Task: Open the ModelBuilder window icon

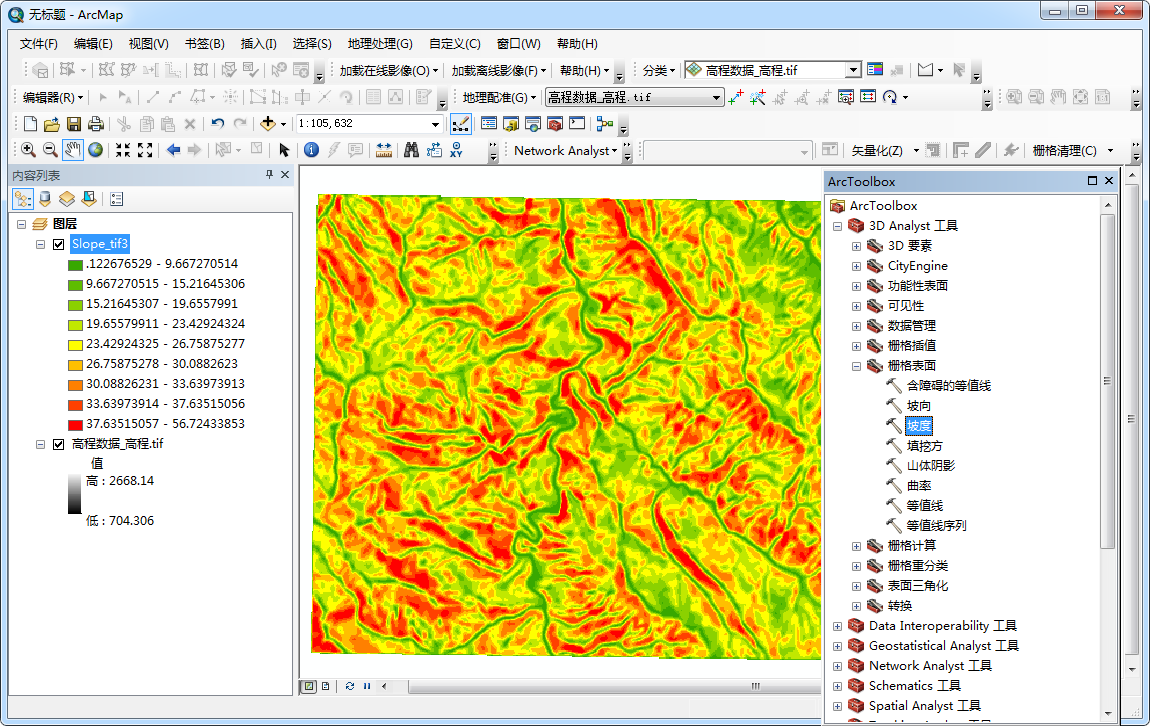Action: coord(605,124)
